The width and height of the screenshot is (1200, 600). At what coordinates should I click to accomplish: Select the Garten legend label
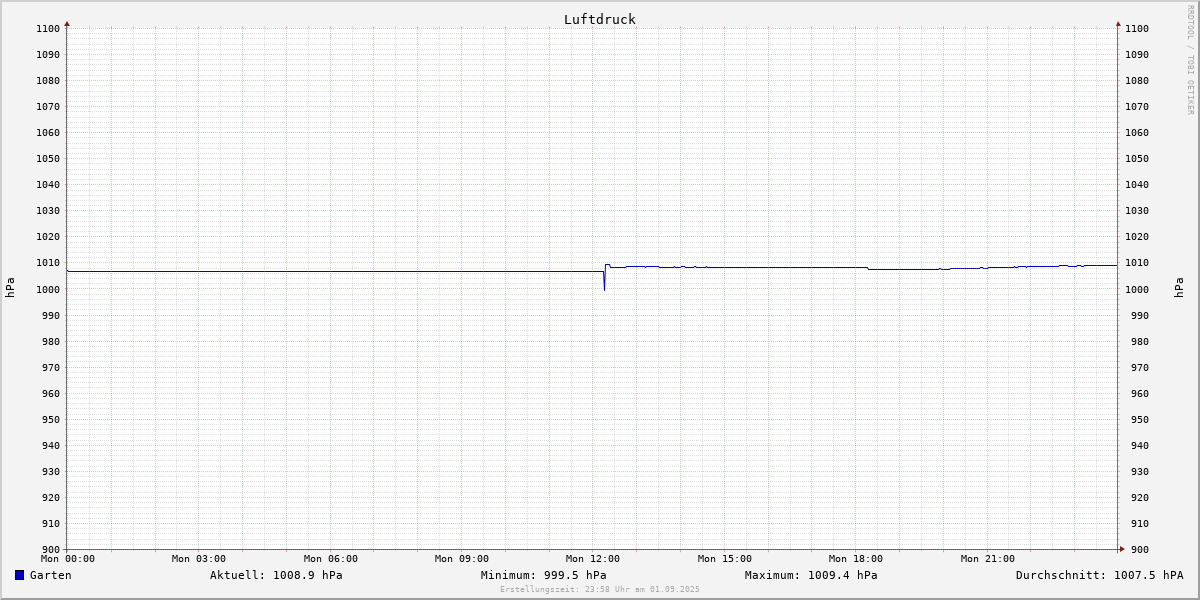(x=51, y=575)
